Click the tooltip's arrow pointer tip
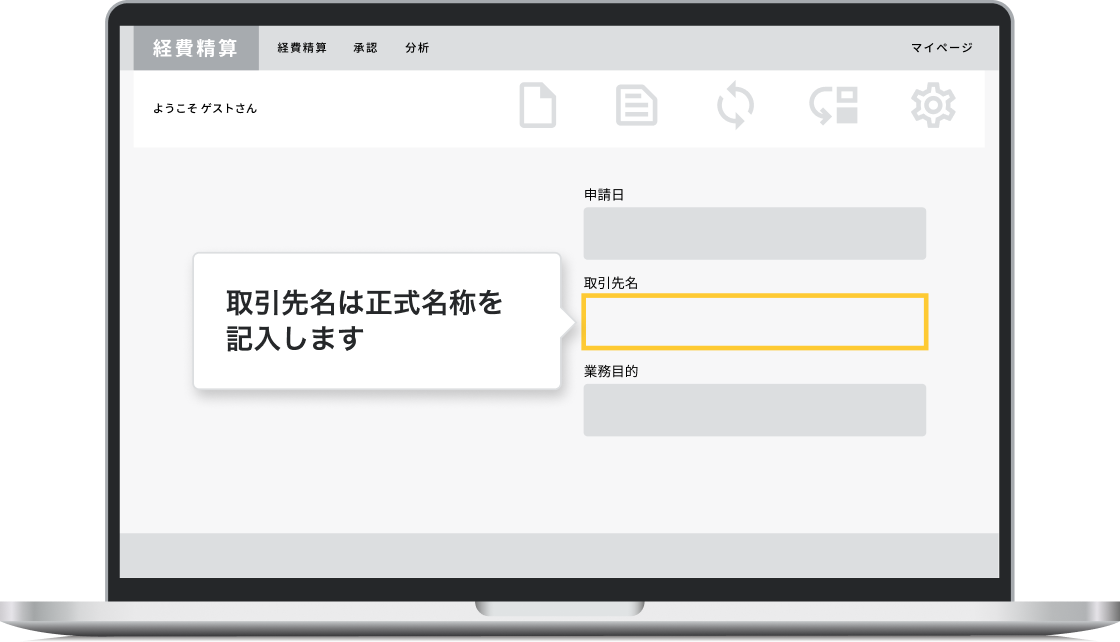1120x642 pixels. [x=572, y=322]
